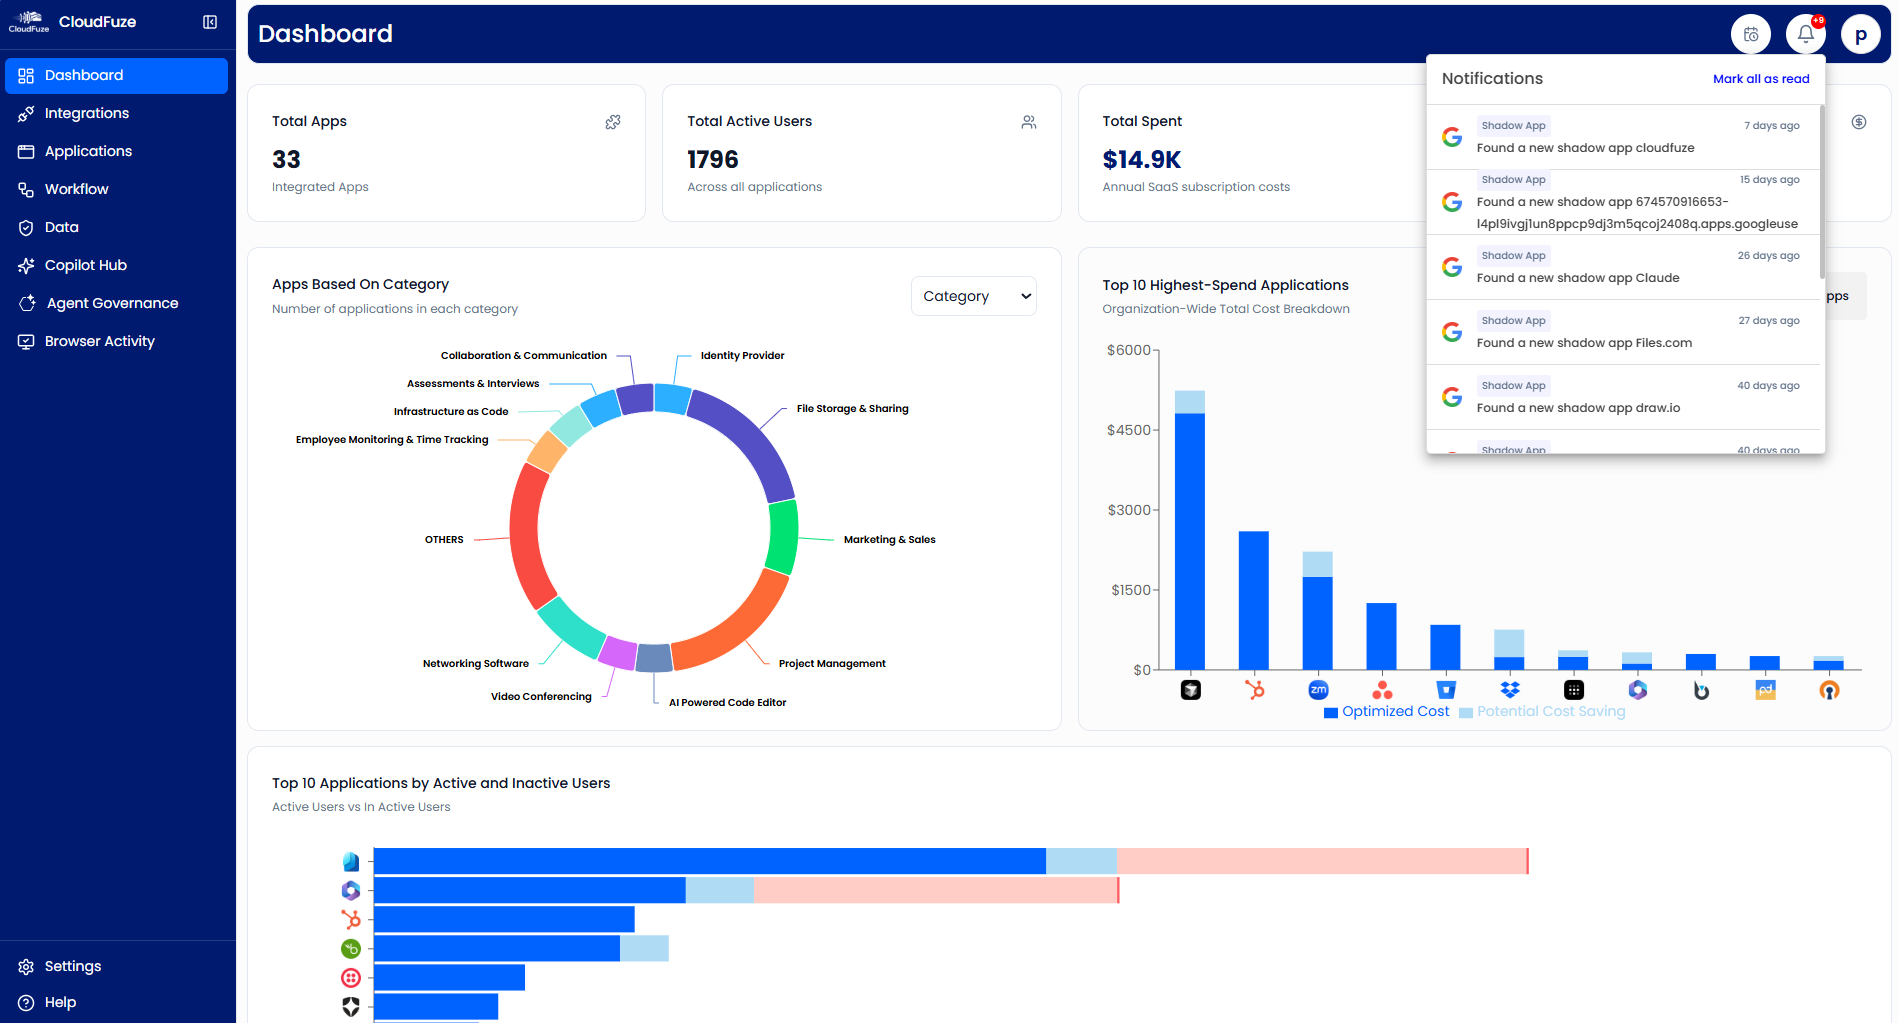The height and width of the screenshot is (1023, 1898).
Task: Click the Bitbucket icon under the spend chart
Action: [x=1446, y=690]
